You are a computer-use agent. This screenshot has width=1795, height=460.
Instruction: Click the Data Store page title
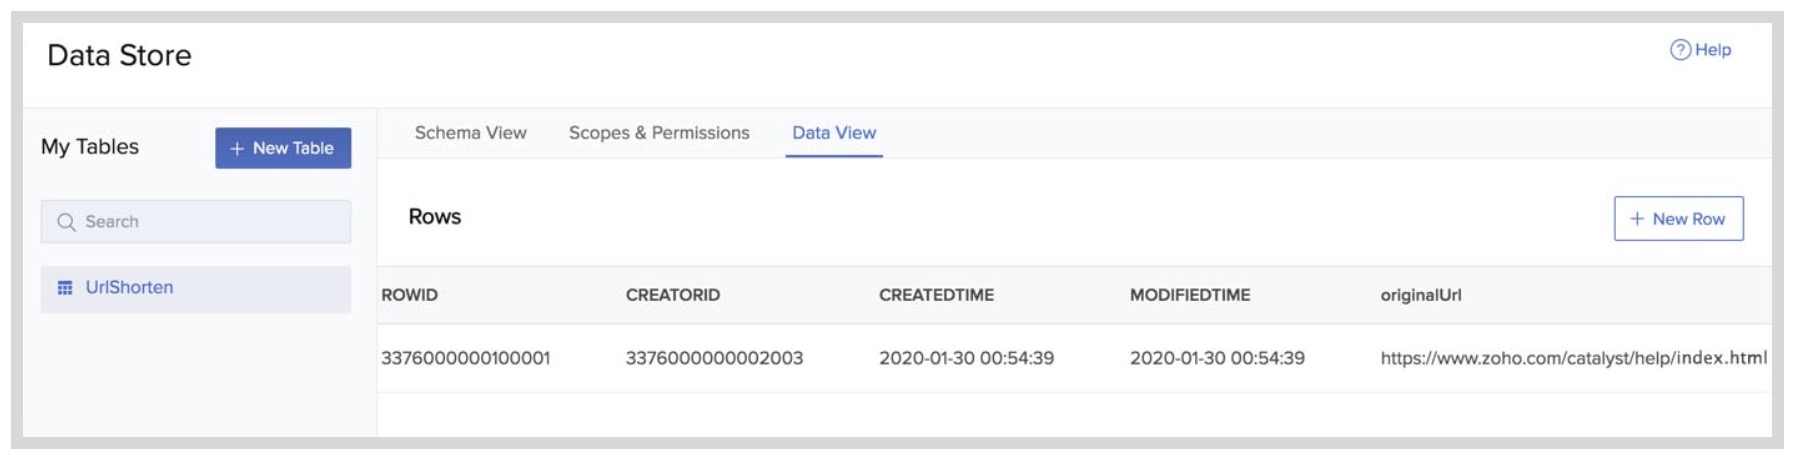pos(119,55)
